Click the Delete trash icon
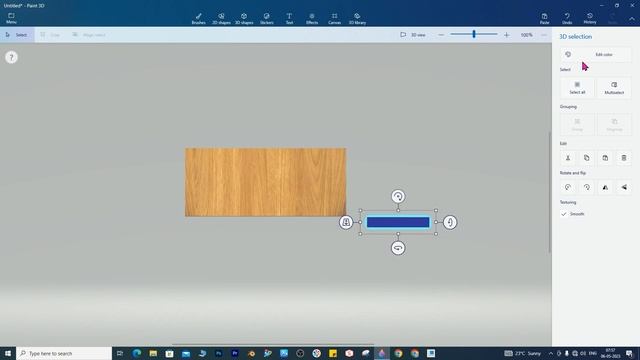This screenshot has width=640, height=360. tap(624, 158)
